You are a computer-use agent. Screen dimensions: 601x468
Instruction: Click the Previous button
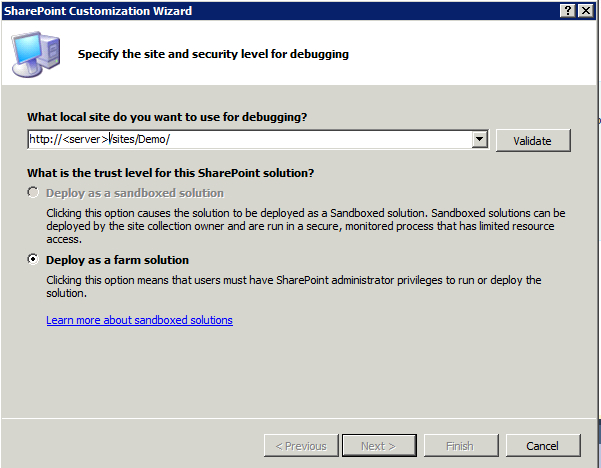[301, 445]
